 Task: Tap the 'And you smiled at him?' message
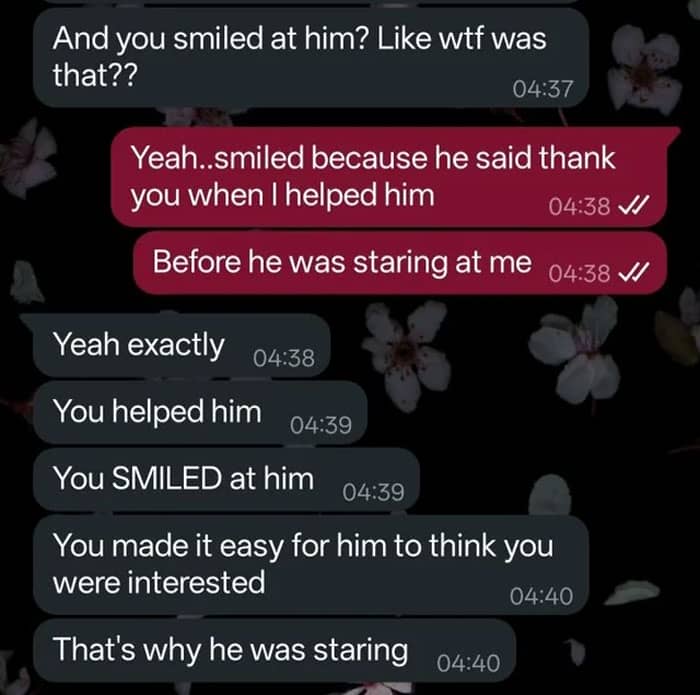(x=311, y=57)
